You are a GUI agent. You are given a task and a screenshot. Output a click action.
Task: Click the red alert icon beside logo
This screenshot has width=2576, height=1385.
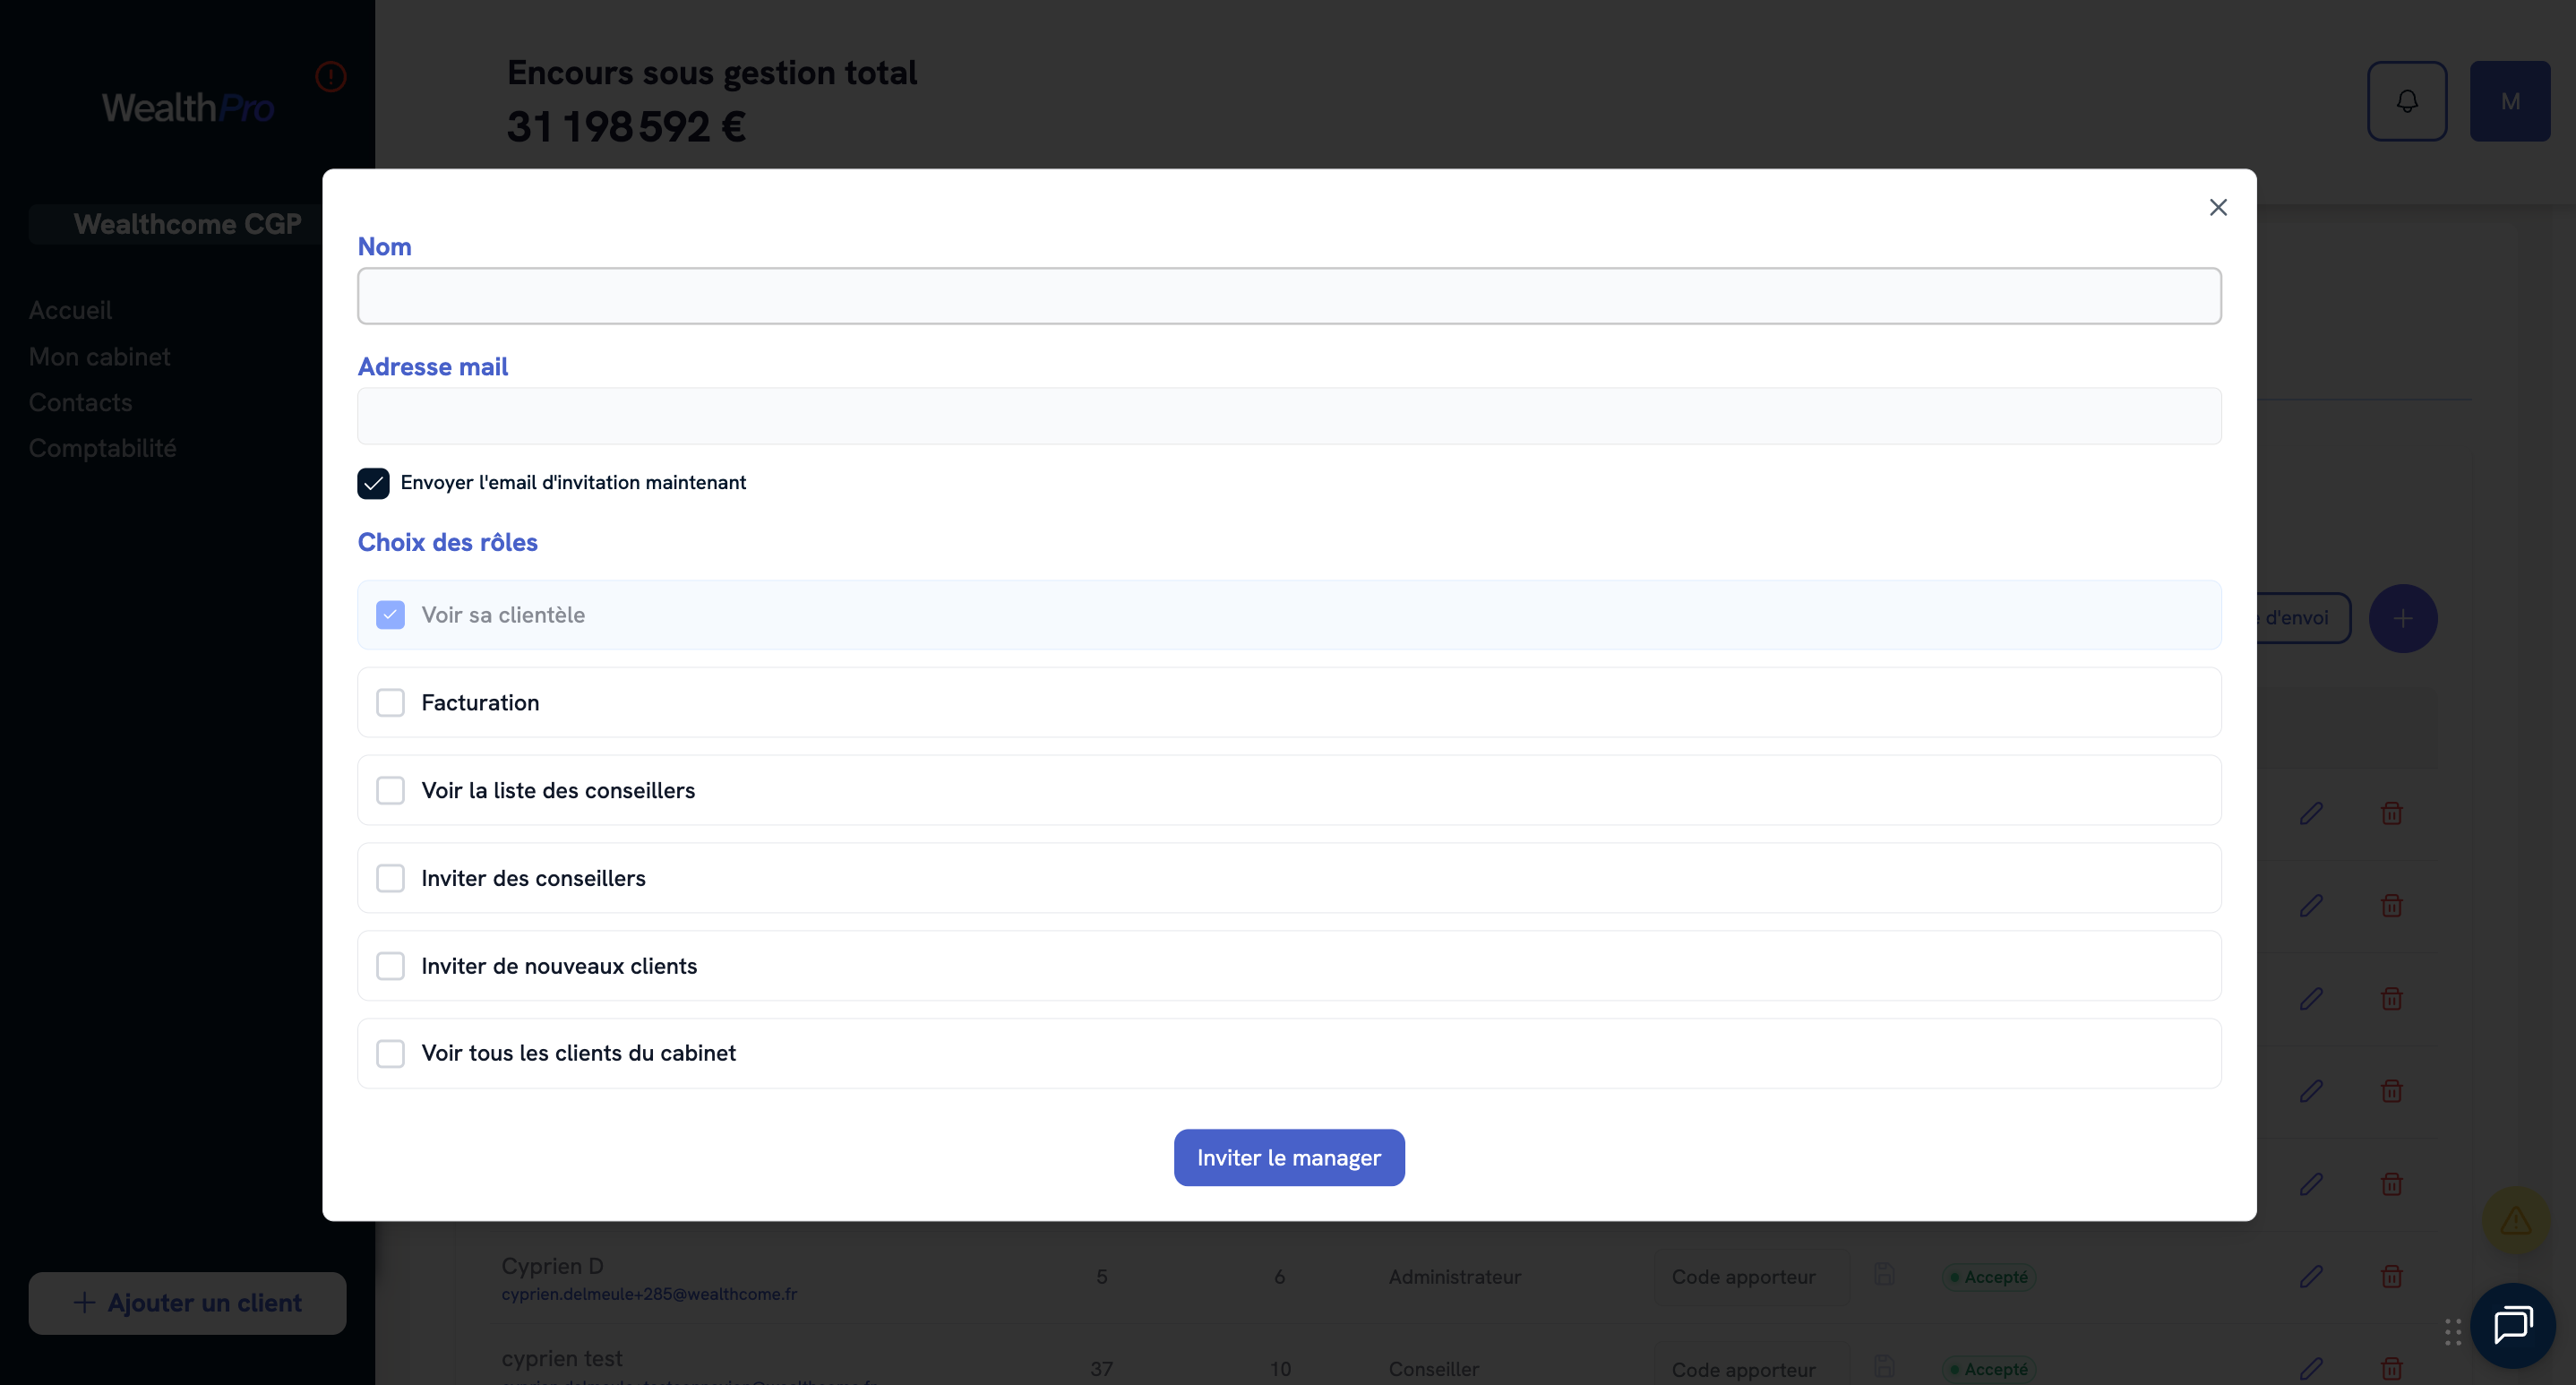[331, 77]
